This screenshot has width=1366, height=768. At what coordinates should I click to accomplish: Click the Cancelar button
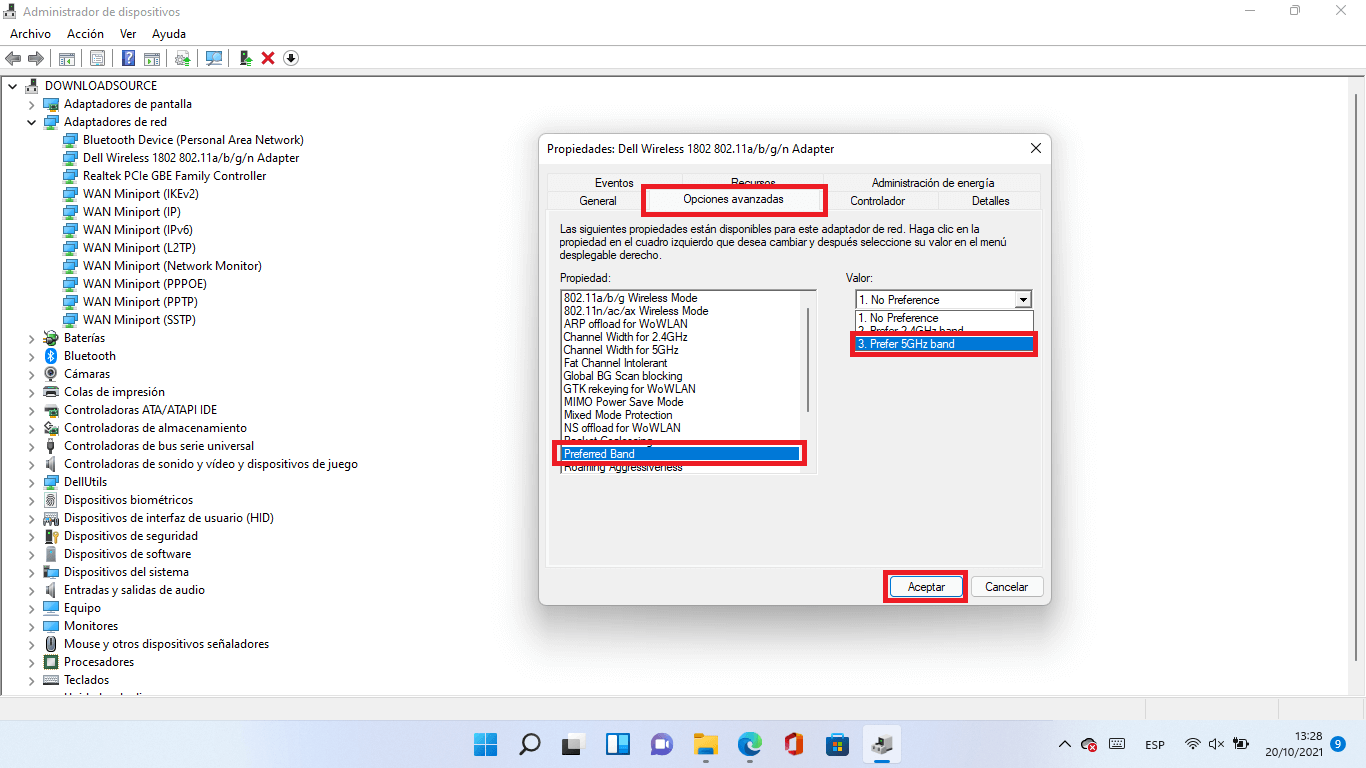point(1007,587)
